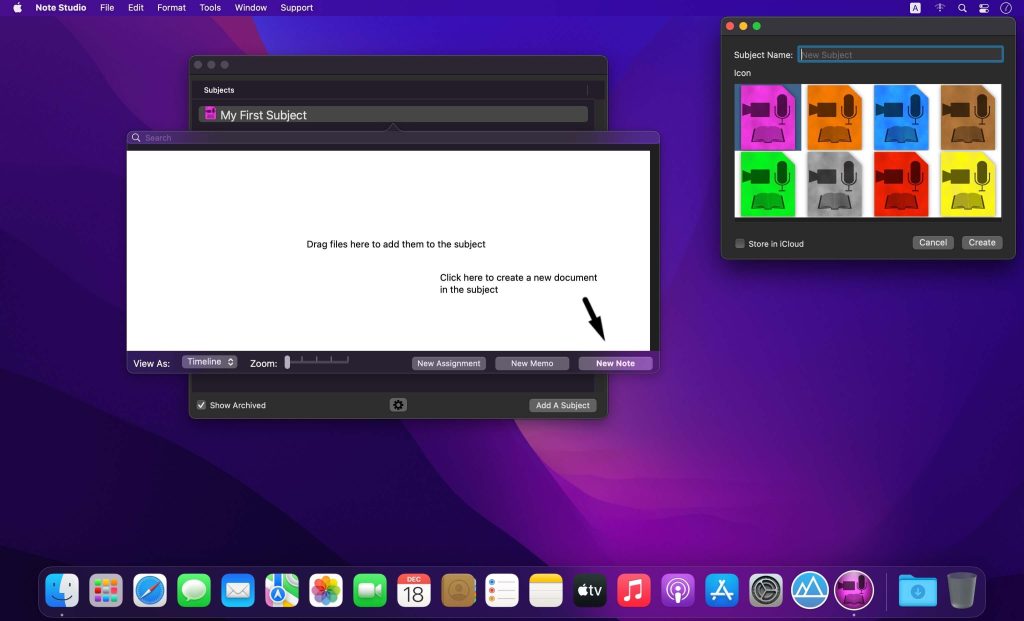Choose the green subject icon
Viewport: 1024px width, 621px height.
coord(767,183)
